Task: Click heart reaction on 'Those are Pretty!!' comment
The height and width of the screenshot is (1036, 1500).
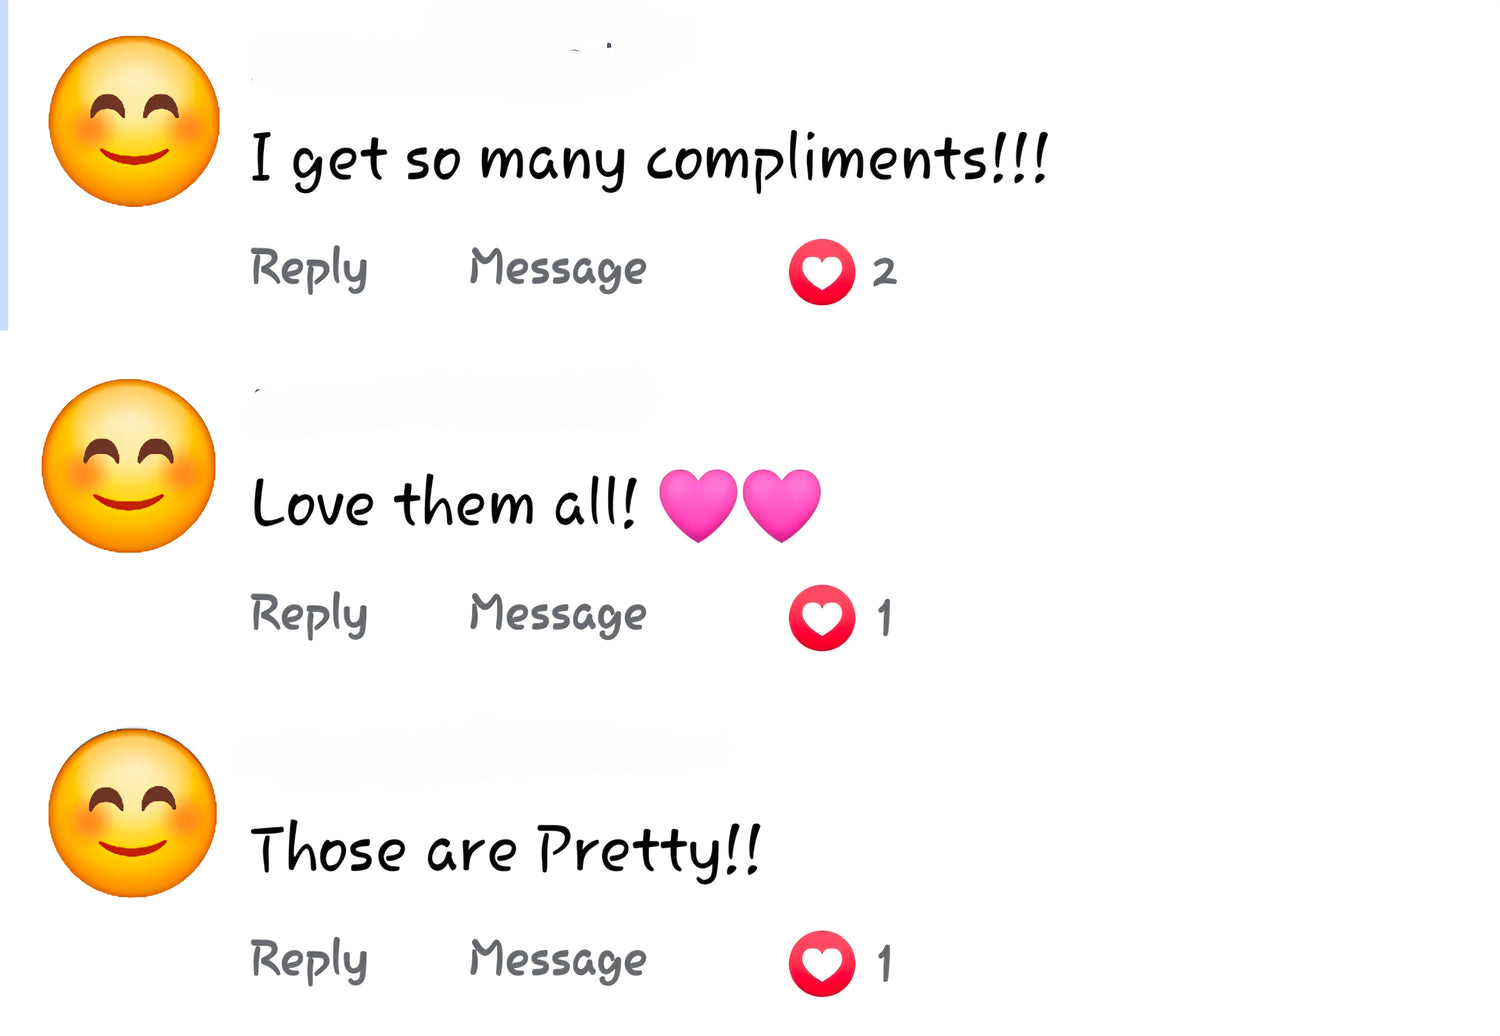Action: point(822,964)
